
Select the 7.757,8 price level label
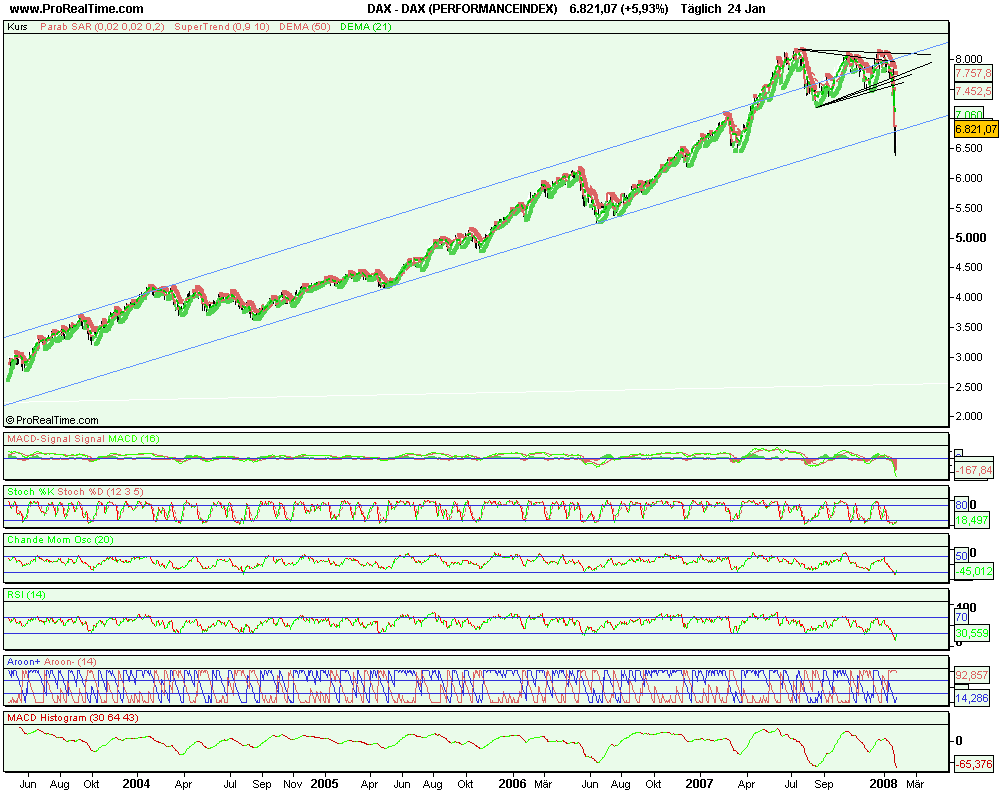[972, 72]
